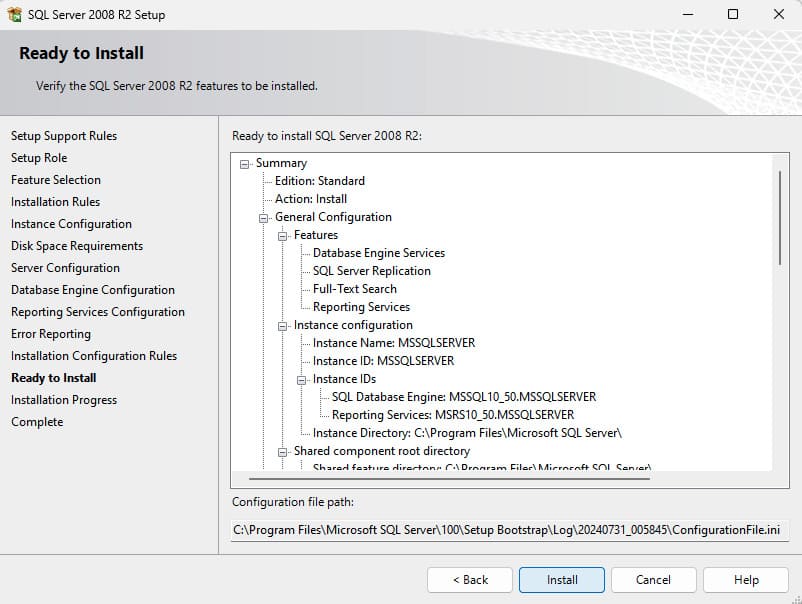The height and width of the screenshot is (604, 802).
Task: Collapse the Instance configuration node
Action: [282, 326]
